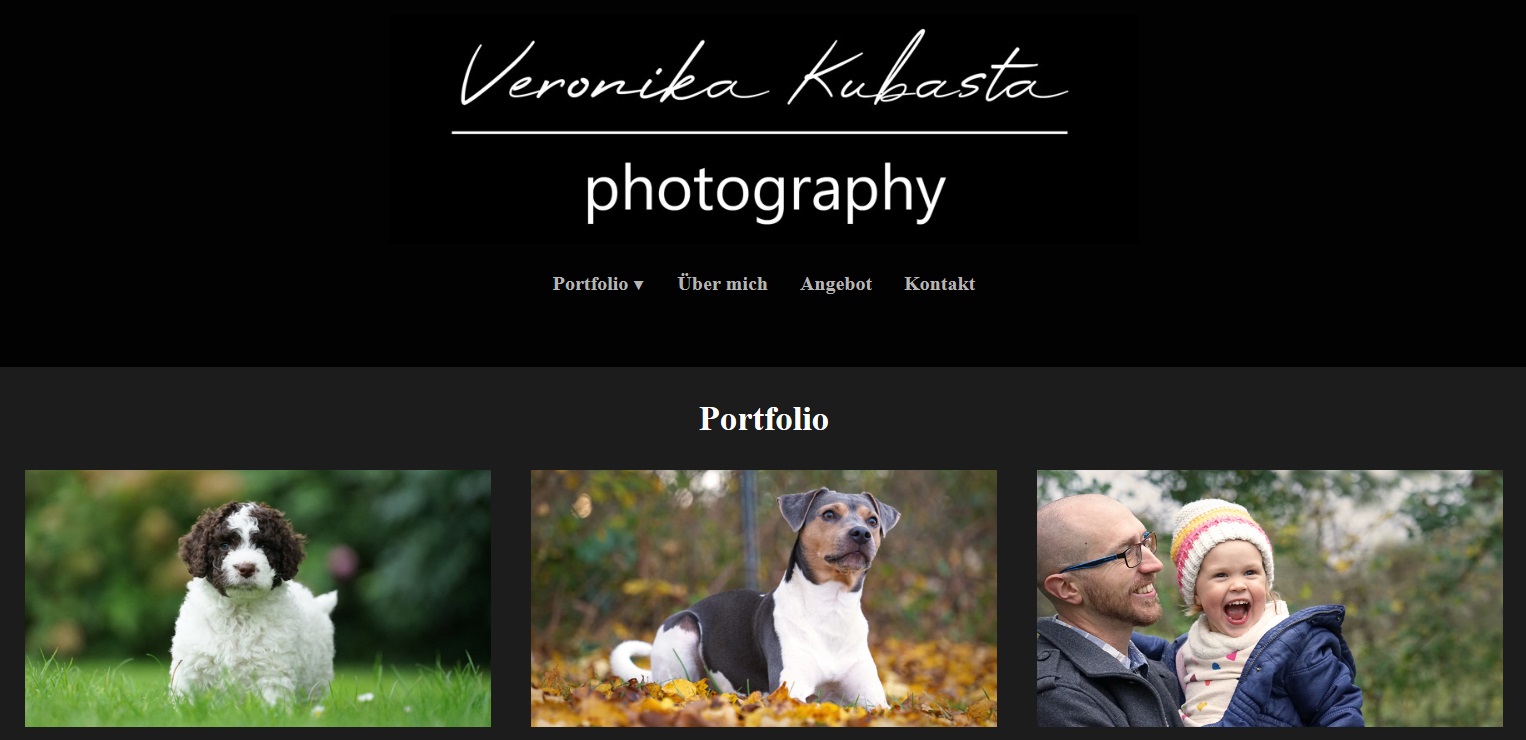The image size is (1526, 740).
Task: Click the 'photography' logo text
Action: pos(765,190)
